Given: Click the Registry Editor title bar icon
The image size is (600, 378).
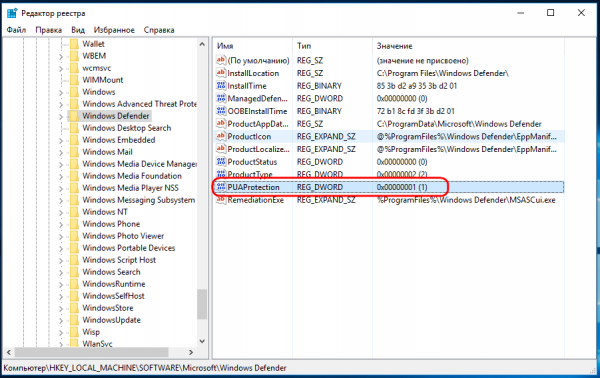Looking at the screenshot, I should point(12,13).
